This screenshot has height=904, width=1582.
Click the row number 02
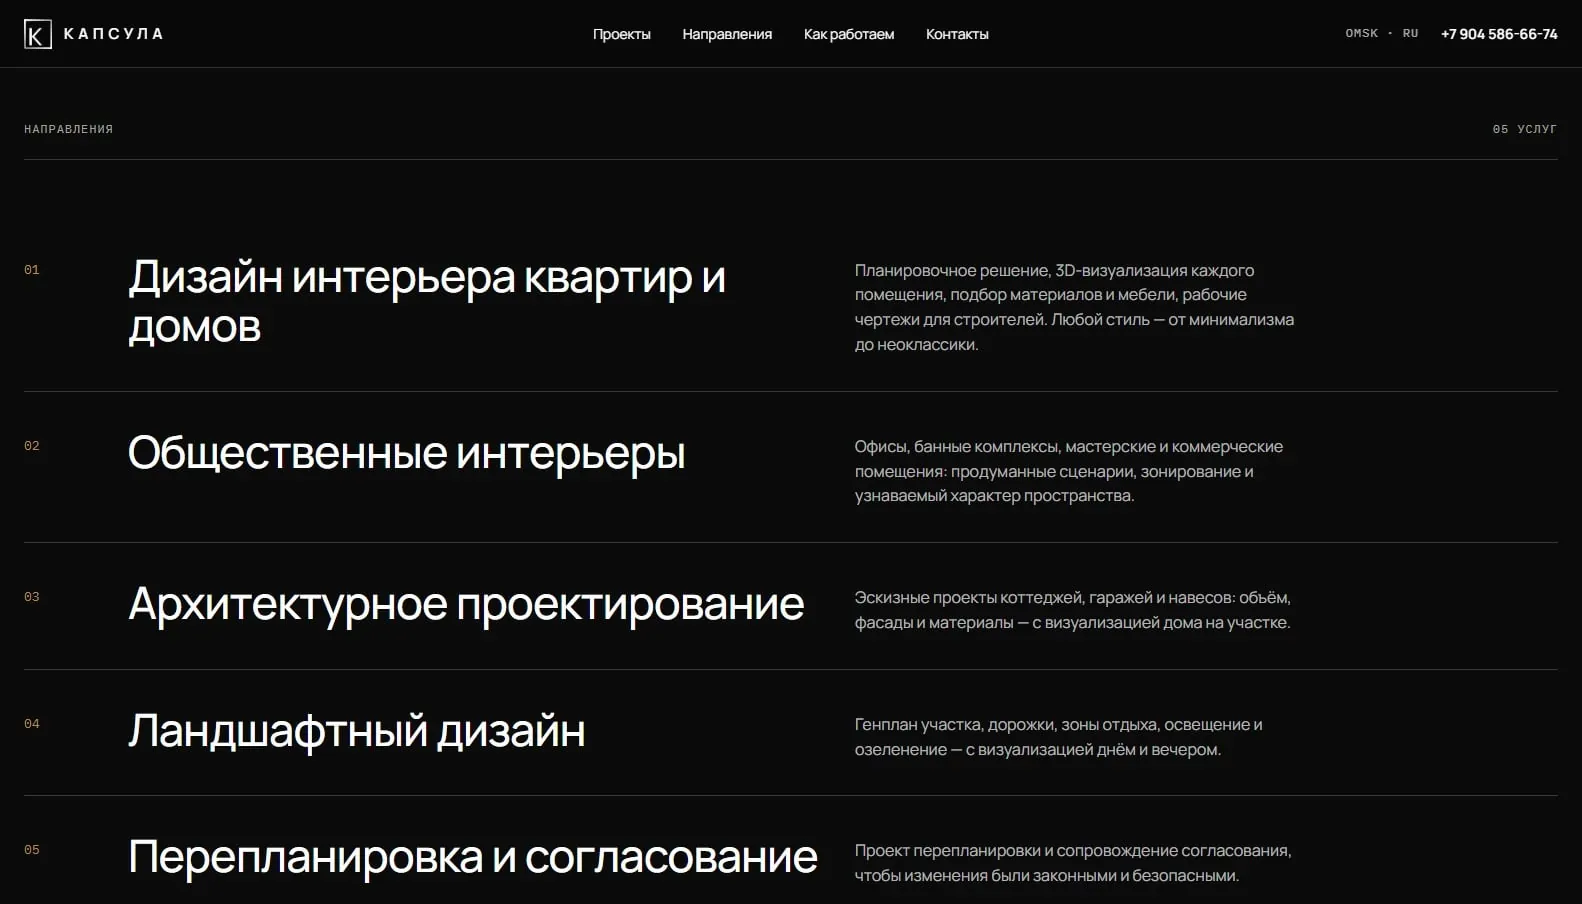[32, 446]
